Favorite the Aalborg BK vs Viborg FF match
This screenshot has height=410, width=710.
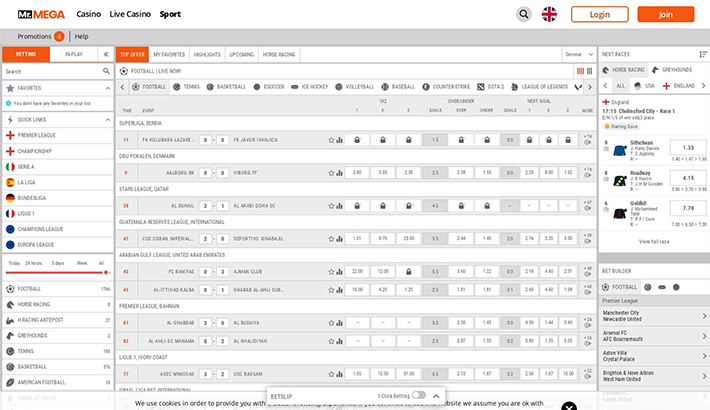[x=331, y=173]
